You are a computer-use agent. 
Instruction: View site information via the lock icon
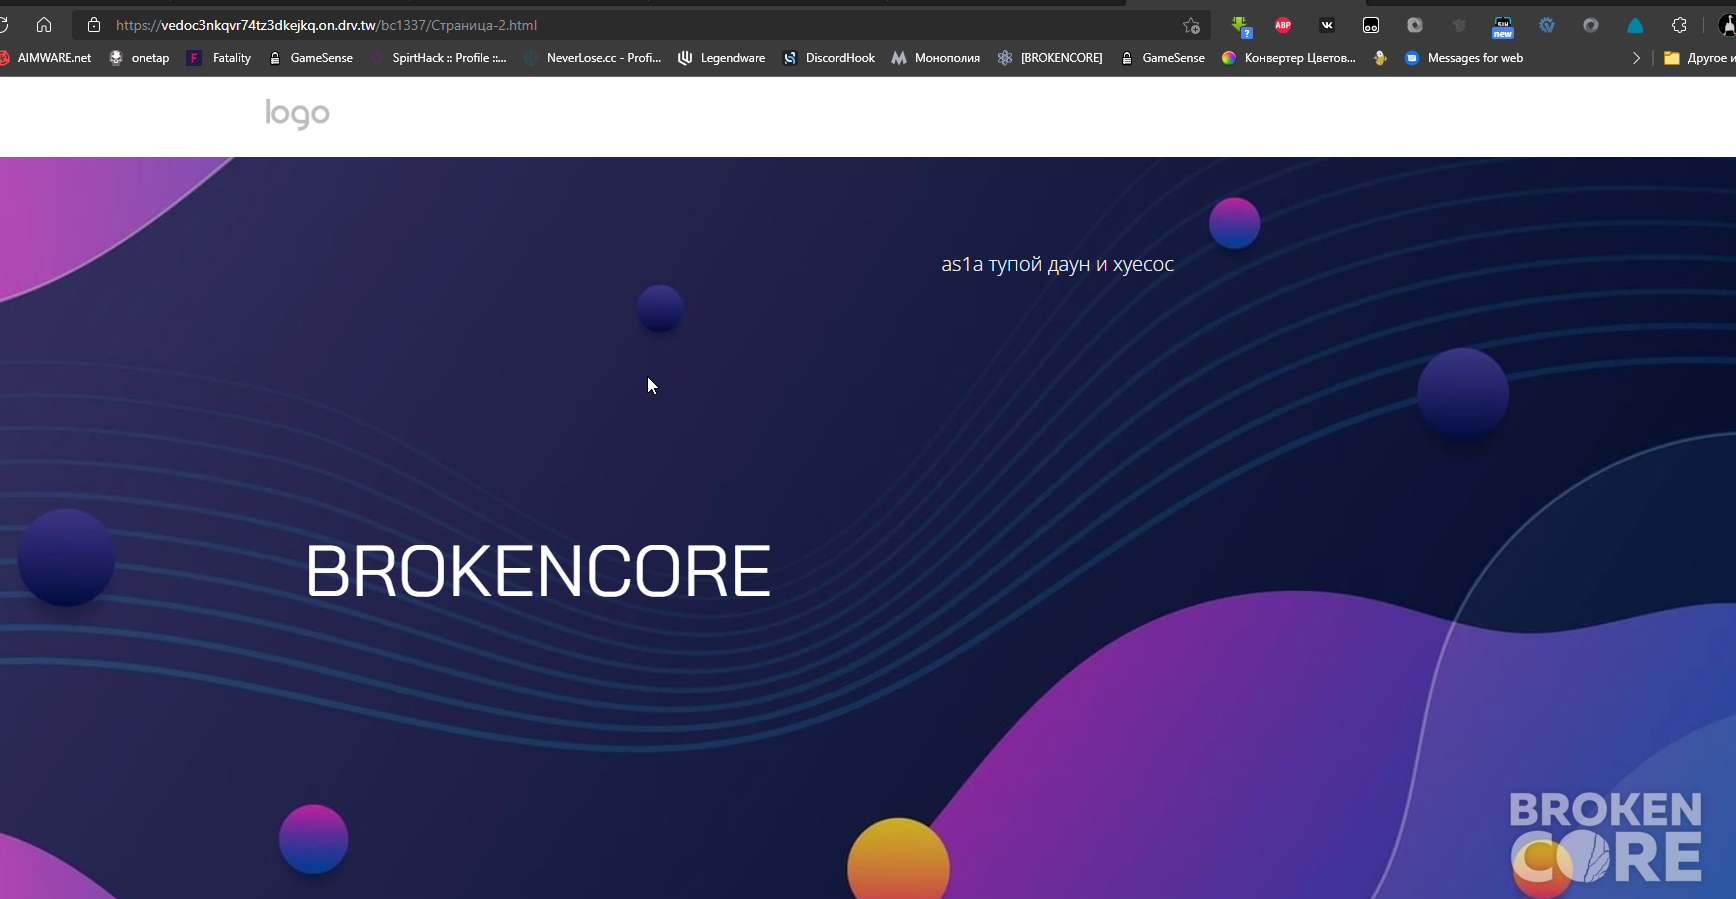click(x=94, y=25)
